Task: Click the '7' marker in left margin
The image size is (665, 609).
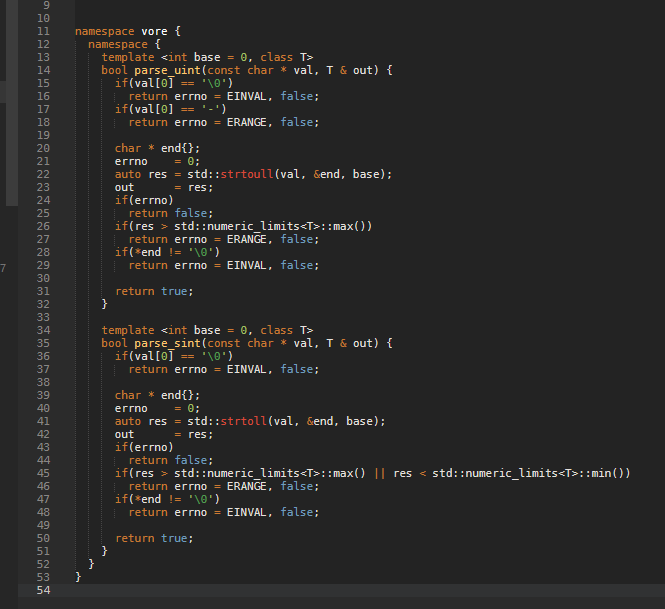Action: pyautogui.click(x=4, y=268)
